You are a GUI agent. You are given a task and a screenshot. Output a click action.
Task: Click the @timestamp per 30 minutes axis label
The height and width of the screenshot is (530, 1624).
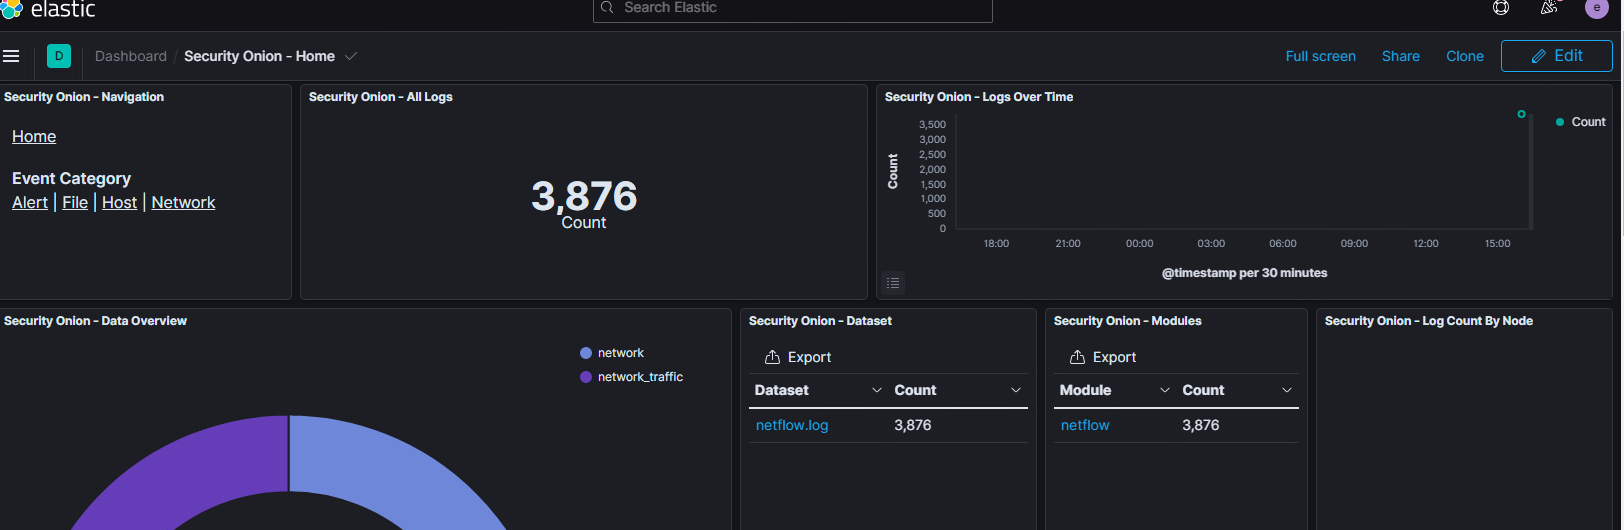1245,273
